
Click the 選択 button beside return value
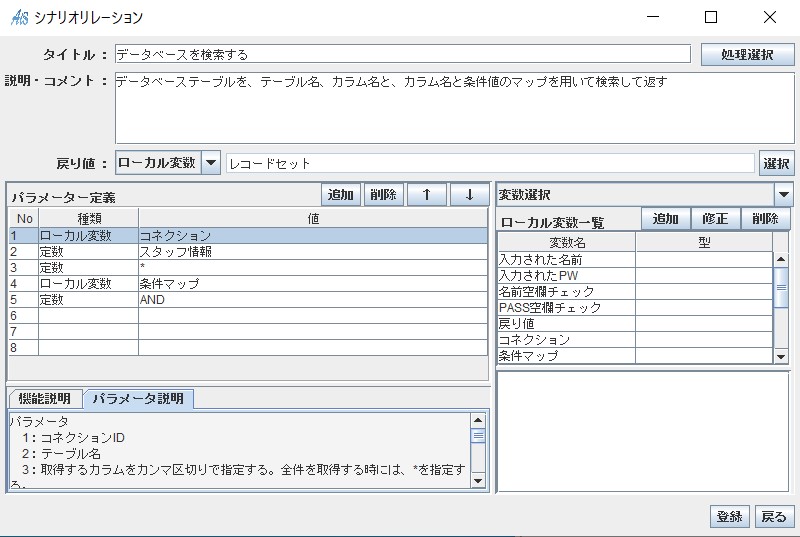coord(777,163)
